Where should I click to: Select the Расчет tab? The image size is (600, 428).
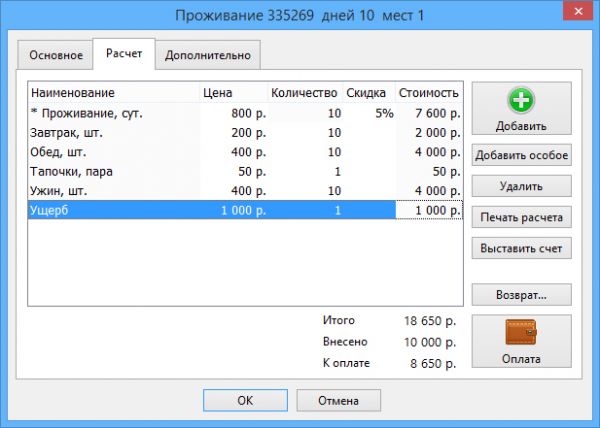pos(124,54)
